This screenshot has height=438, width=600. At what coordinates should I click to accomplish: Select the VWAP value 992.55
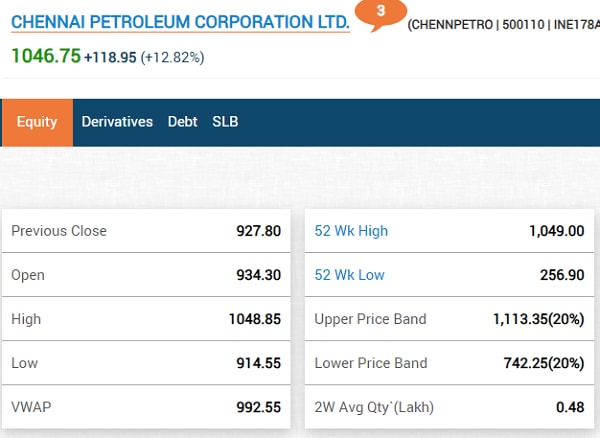coord(258,407)
